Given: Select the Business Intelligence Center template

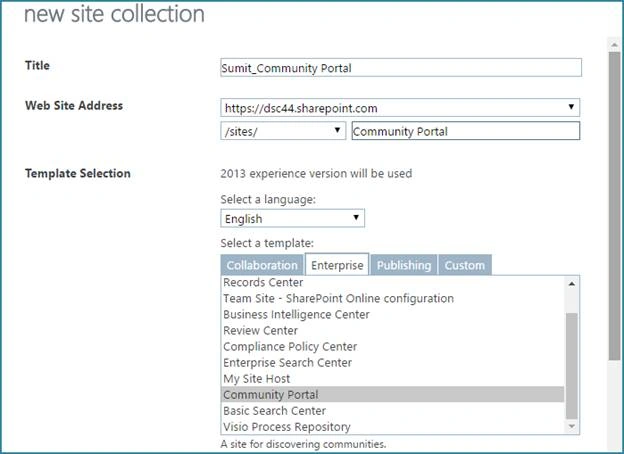Looking at the screenshot, I should [x=392, y=314].
